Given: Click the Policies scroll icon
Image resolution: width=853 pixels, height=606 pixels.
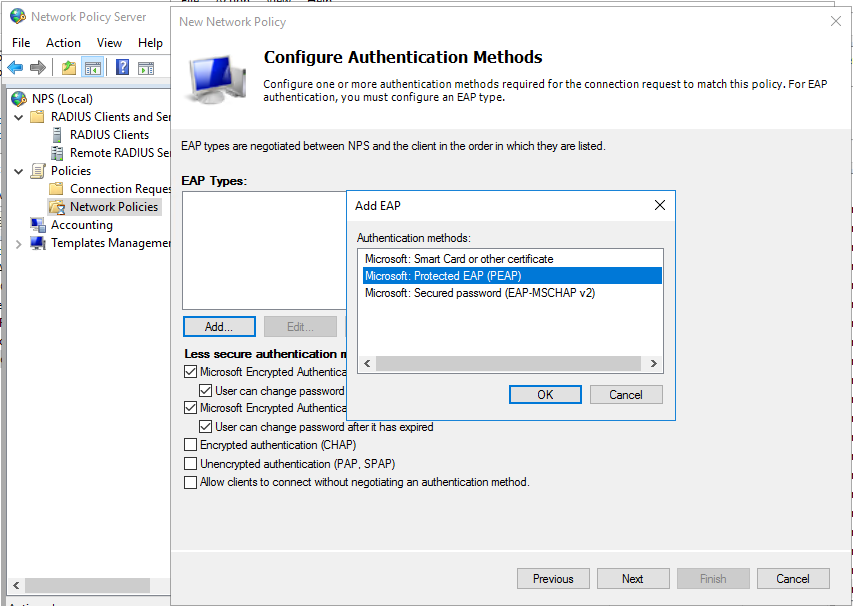Looking at the screenshot, I should [x=38, y=171].
